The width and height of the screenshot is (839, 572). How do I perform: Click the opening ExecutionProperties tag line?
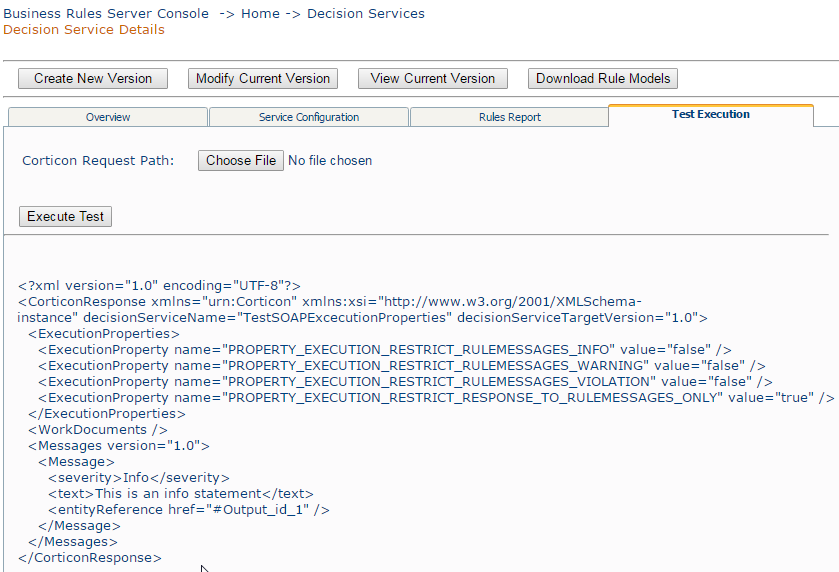coord(104,334)
